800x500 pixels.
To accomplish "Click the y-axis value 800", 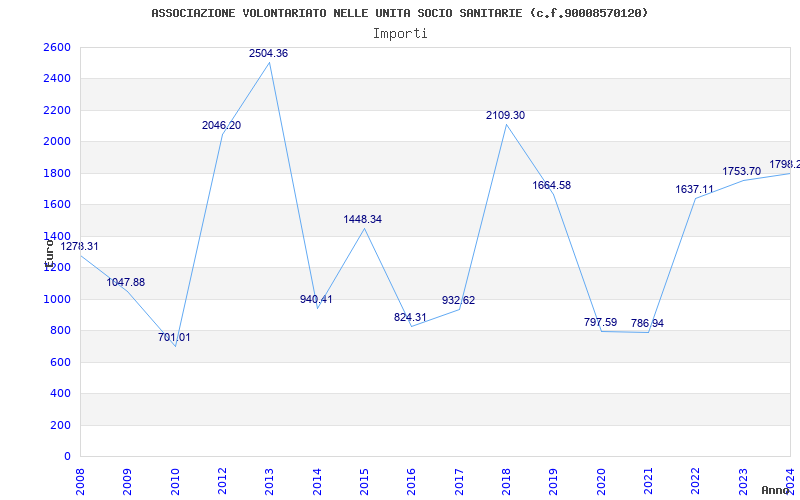I will 61,331.
